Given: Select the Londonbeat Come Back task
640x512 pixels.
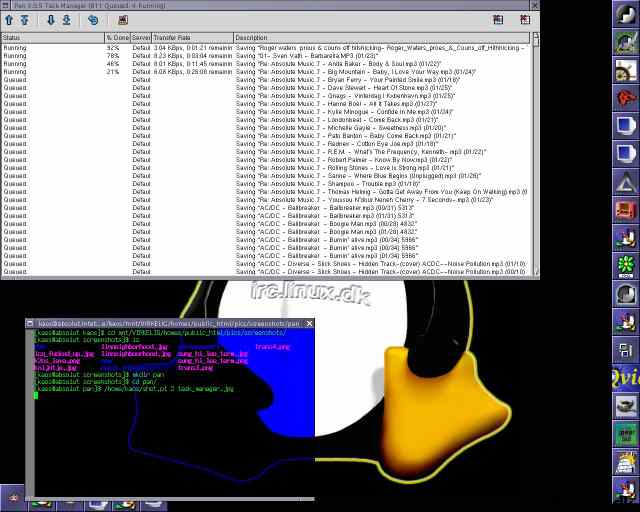Looking at the screenshot, I should coord(265,120).
